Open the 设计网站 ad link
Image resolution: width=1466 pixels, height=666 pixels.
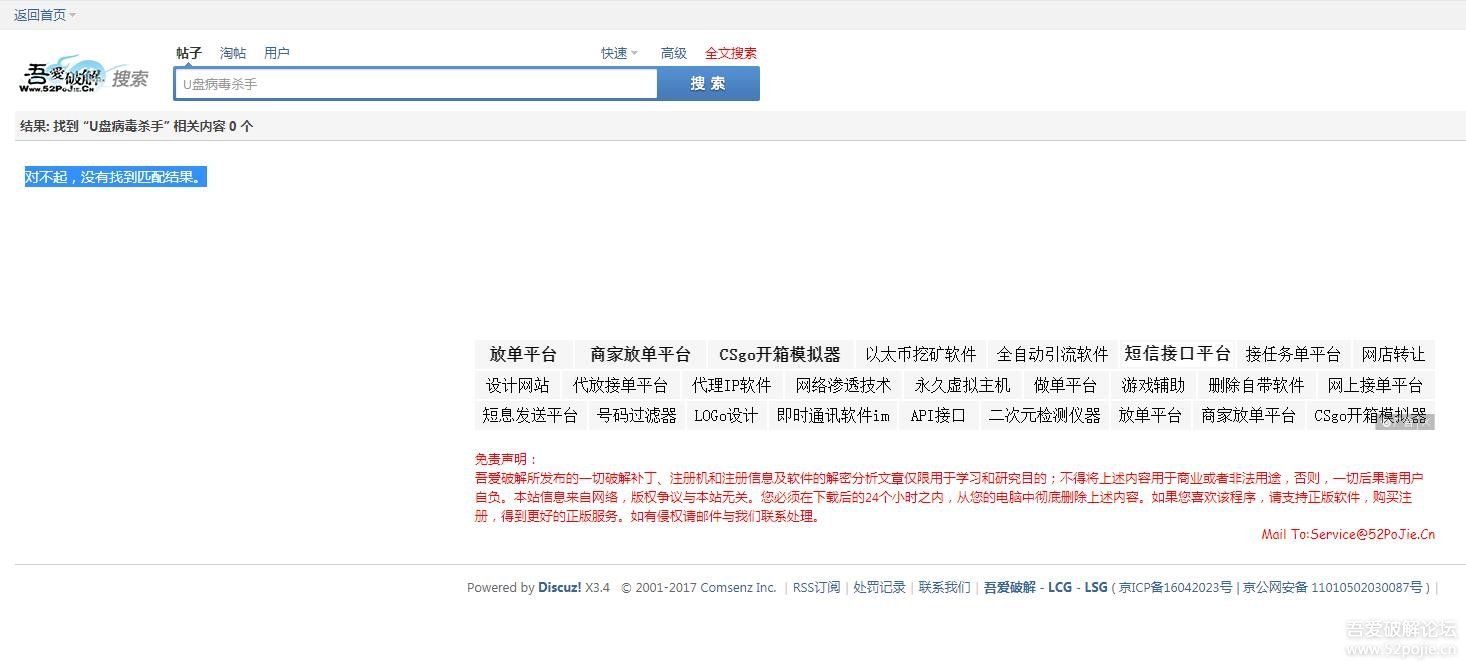pos(518,385)
